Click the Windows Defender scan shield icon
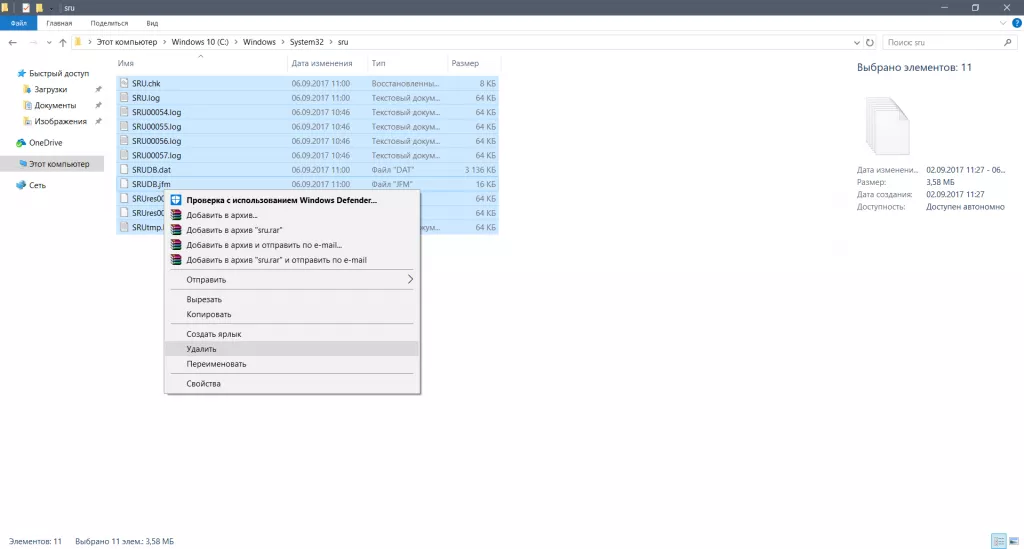Viewport: 1024px width, 549px height. pyautogui.click(x=176, y=200)
